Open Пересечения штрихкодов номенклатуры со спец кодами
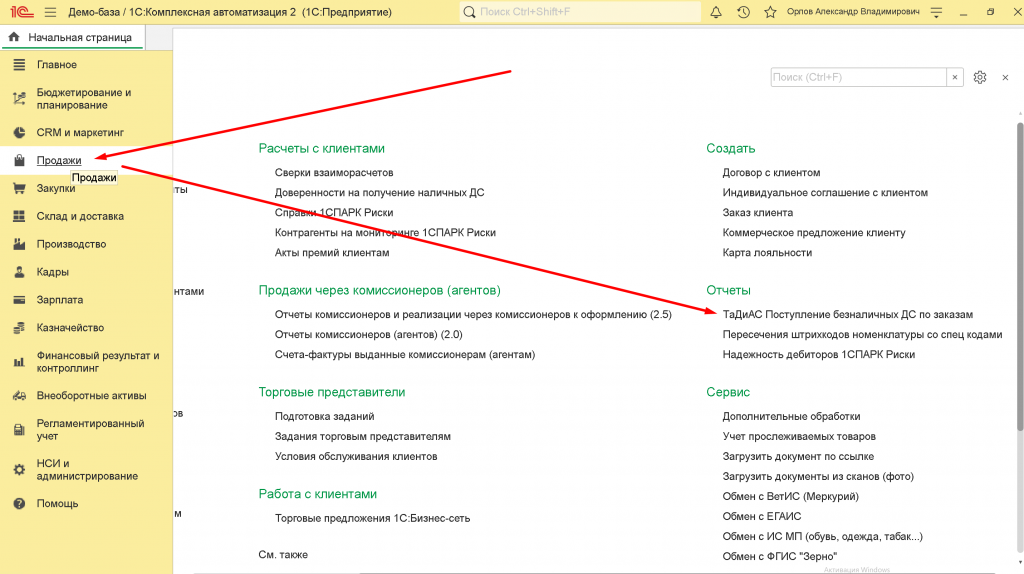The width and height of the screenshot is (1024, 574). [x=862, y=334]
